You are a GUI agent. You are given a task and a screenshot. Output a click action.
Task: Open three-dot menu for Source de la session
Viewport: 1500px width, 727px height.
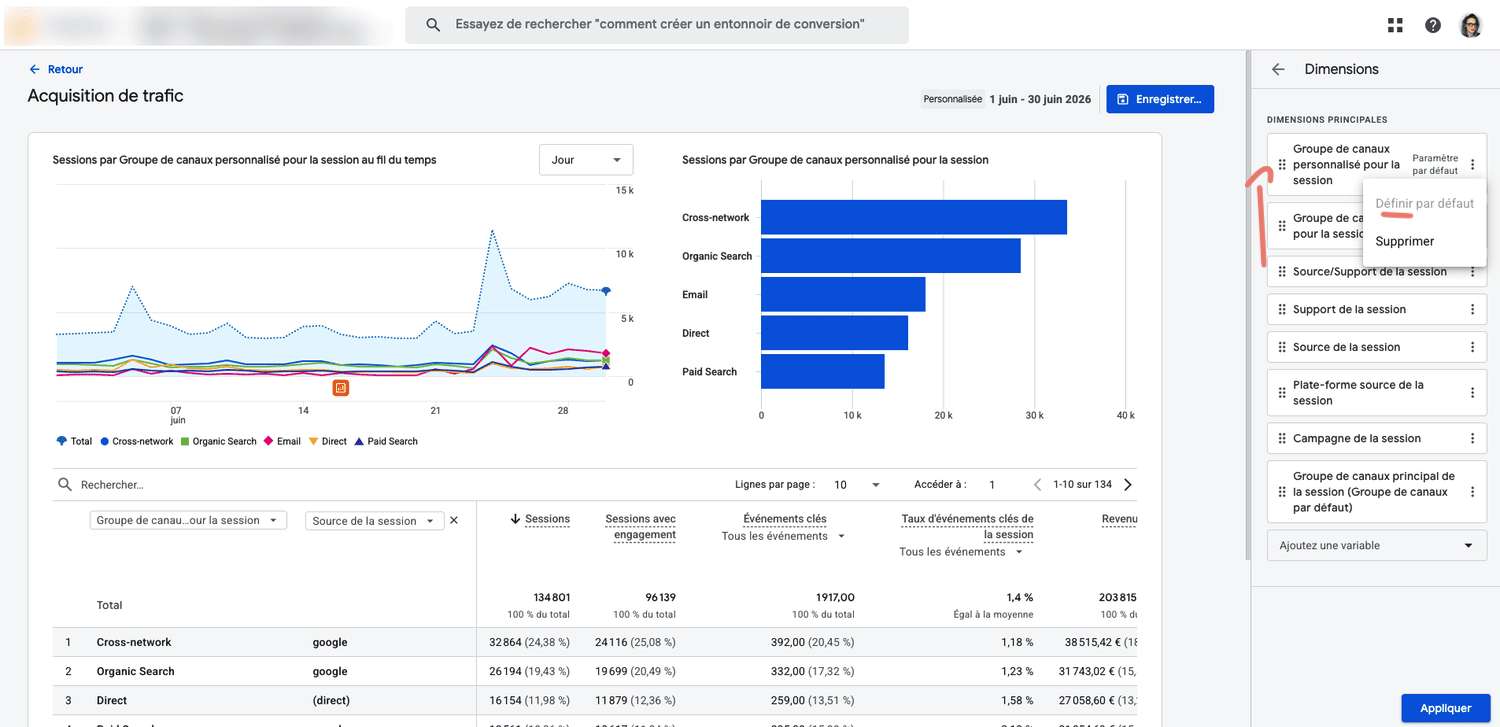1472,348
